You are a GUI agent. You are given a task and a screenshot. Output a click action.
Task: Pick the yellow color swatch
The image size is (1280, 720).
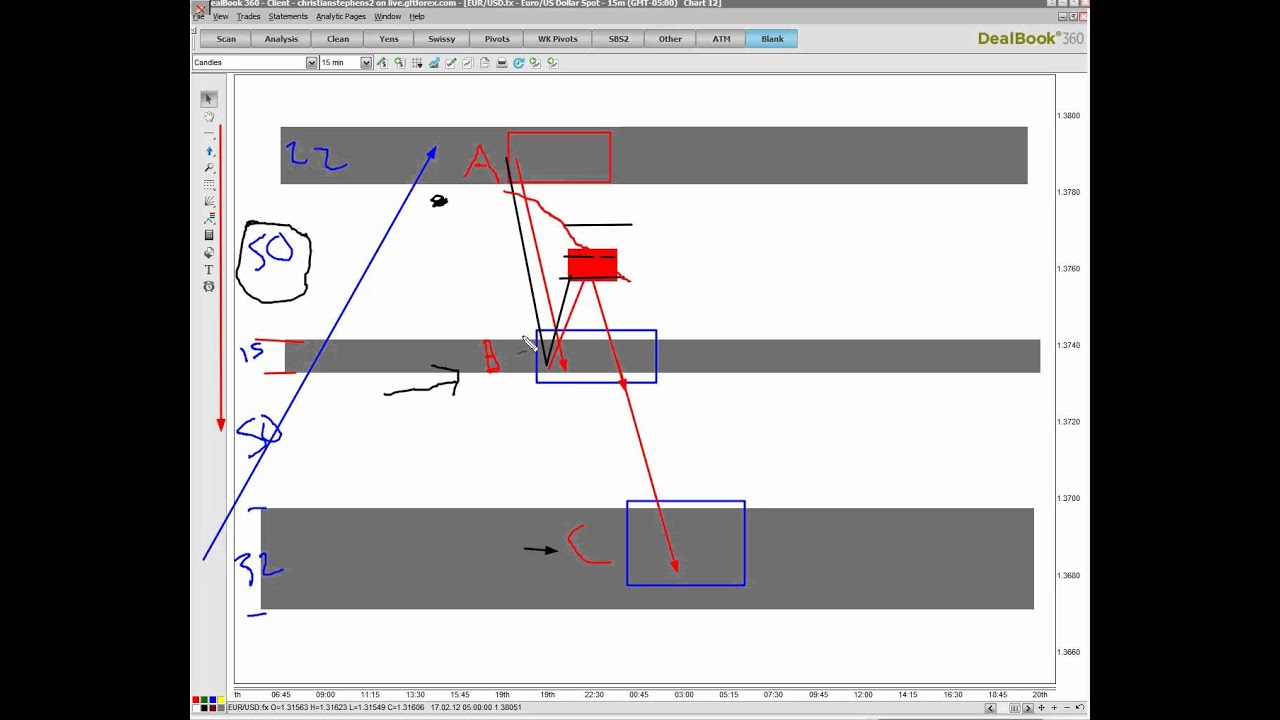tap(221, 699)
